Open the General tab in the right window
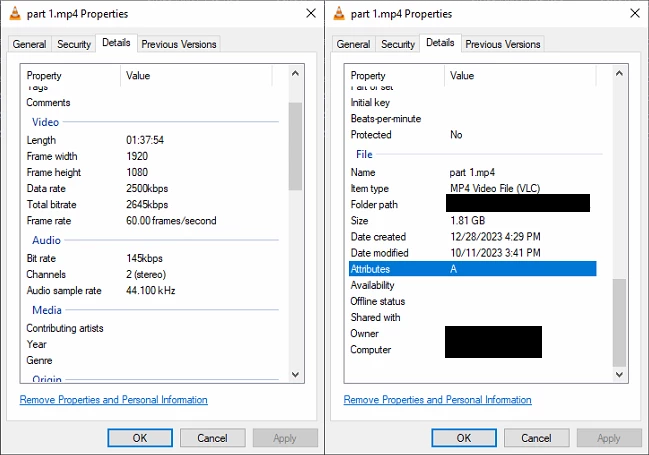 (353, 44)
